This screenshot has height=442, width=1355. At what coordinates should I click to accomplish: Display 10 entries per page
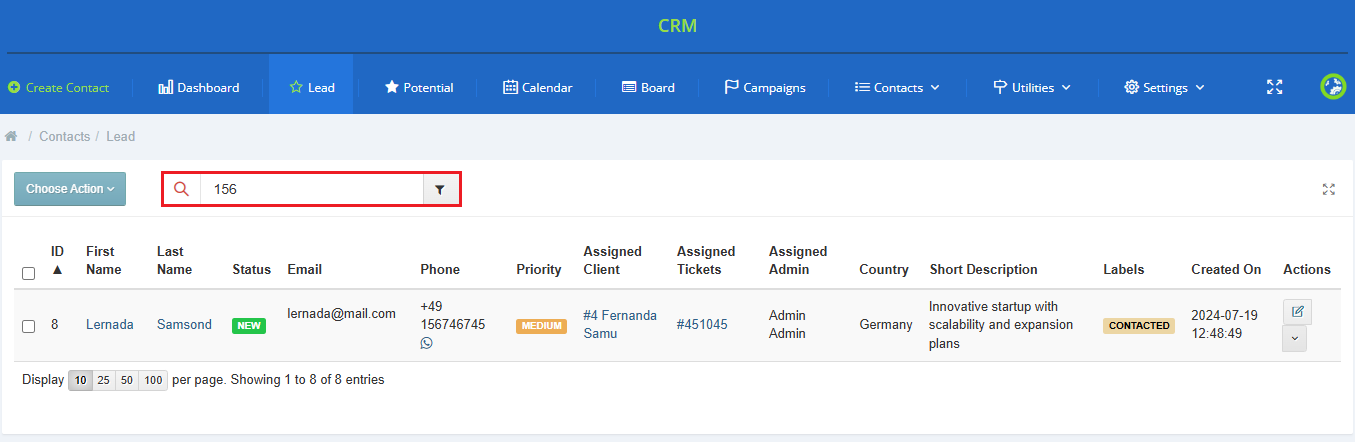80,380
